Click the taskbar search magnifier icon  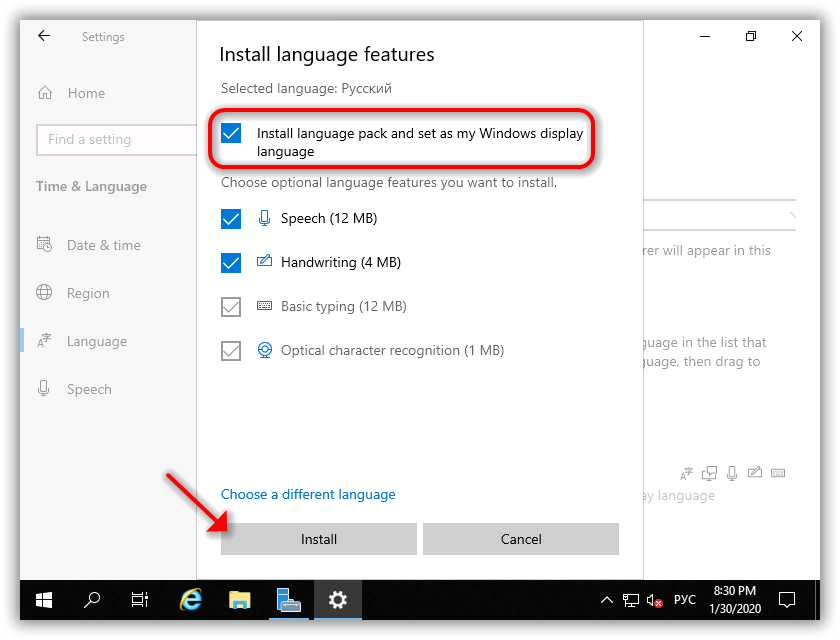(92, 600)
